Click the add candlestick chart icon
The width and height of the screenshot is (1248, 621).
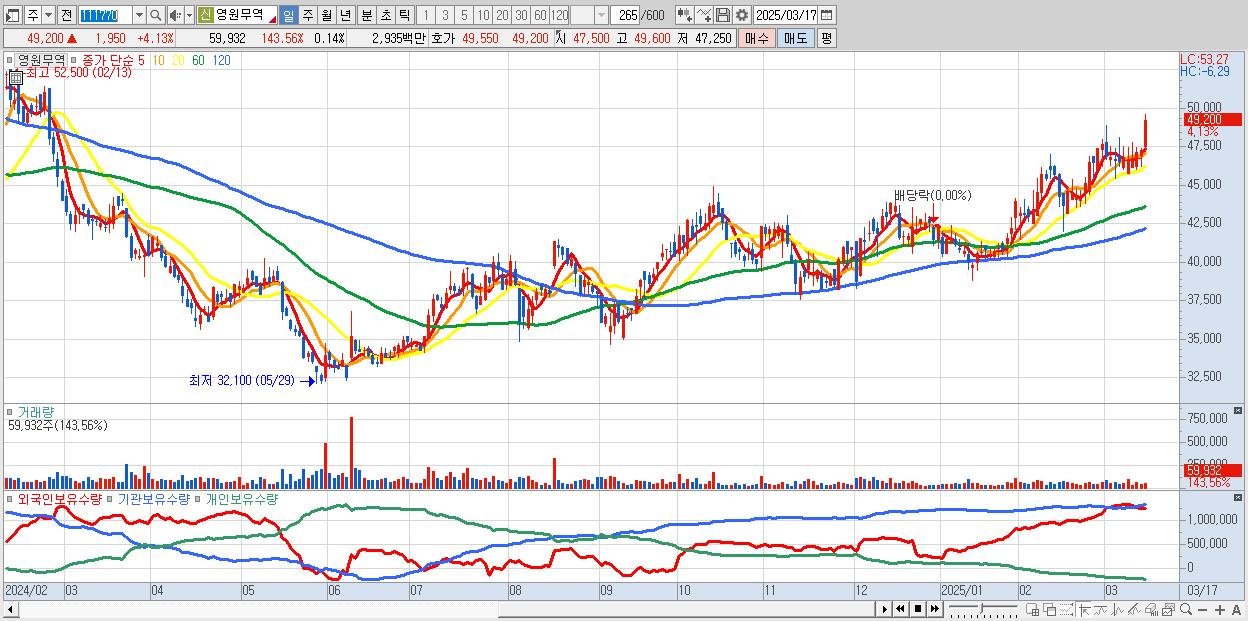pos(684,16)
